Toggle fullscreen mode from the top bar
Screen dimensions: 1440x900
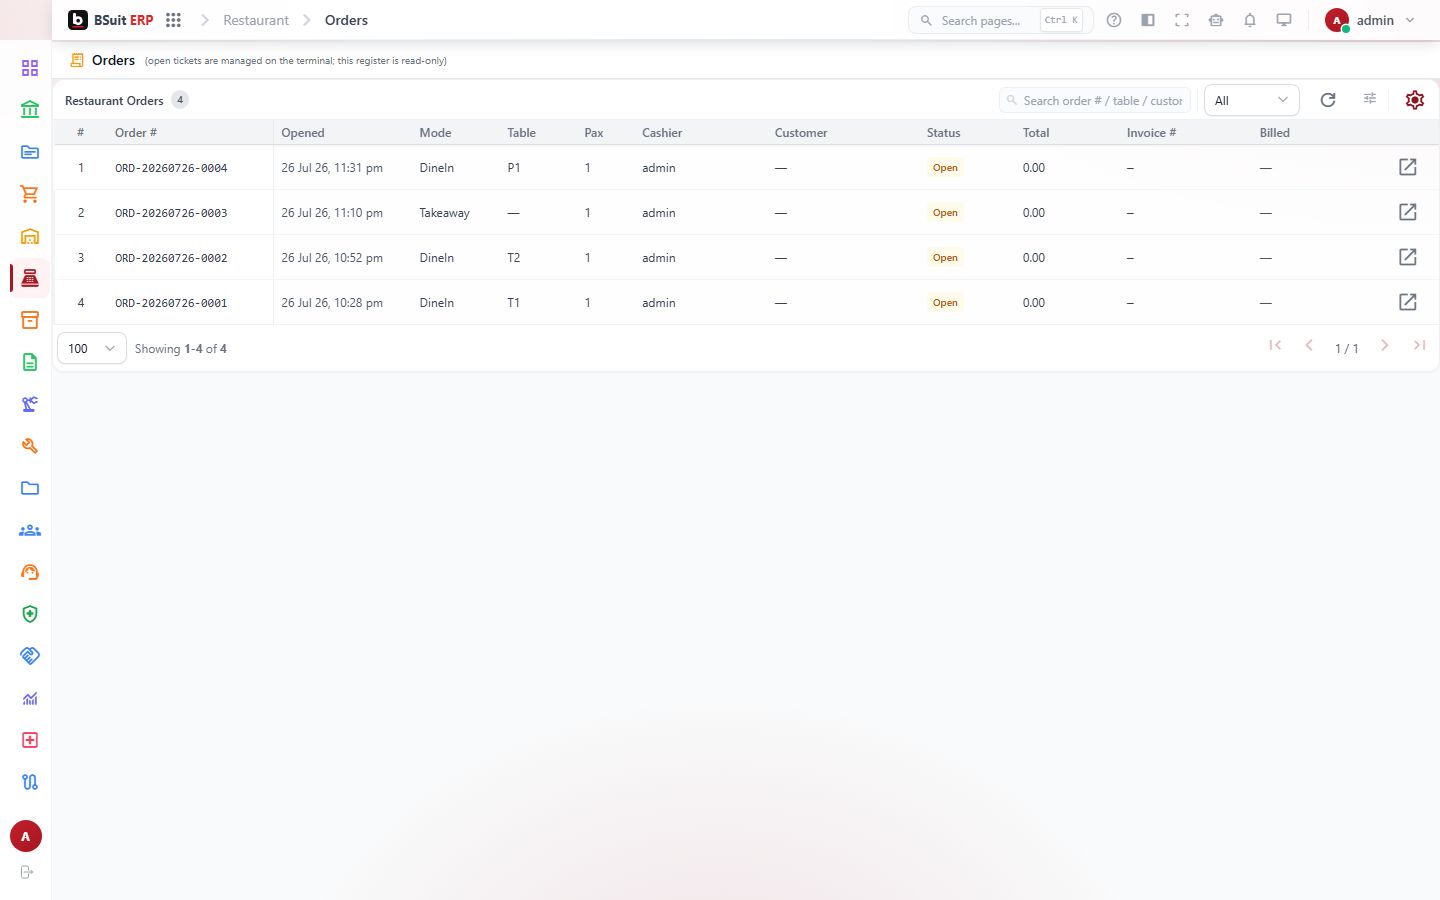click(1182, 20)
